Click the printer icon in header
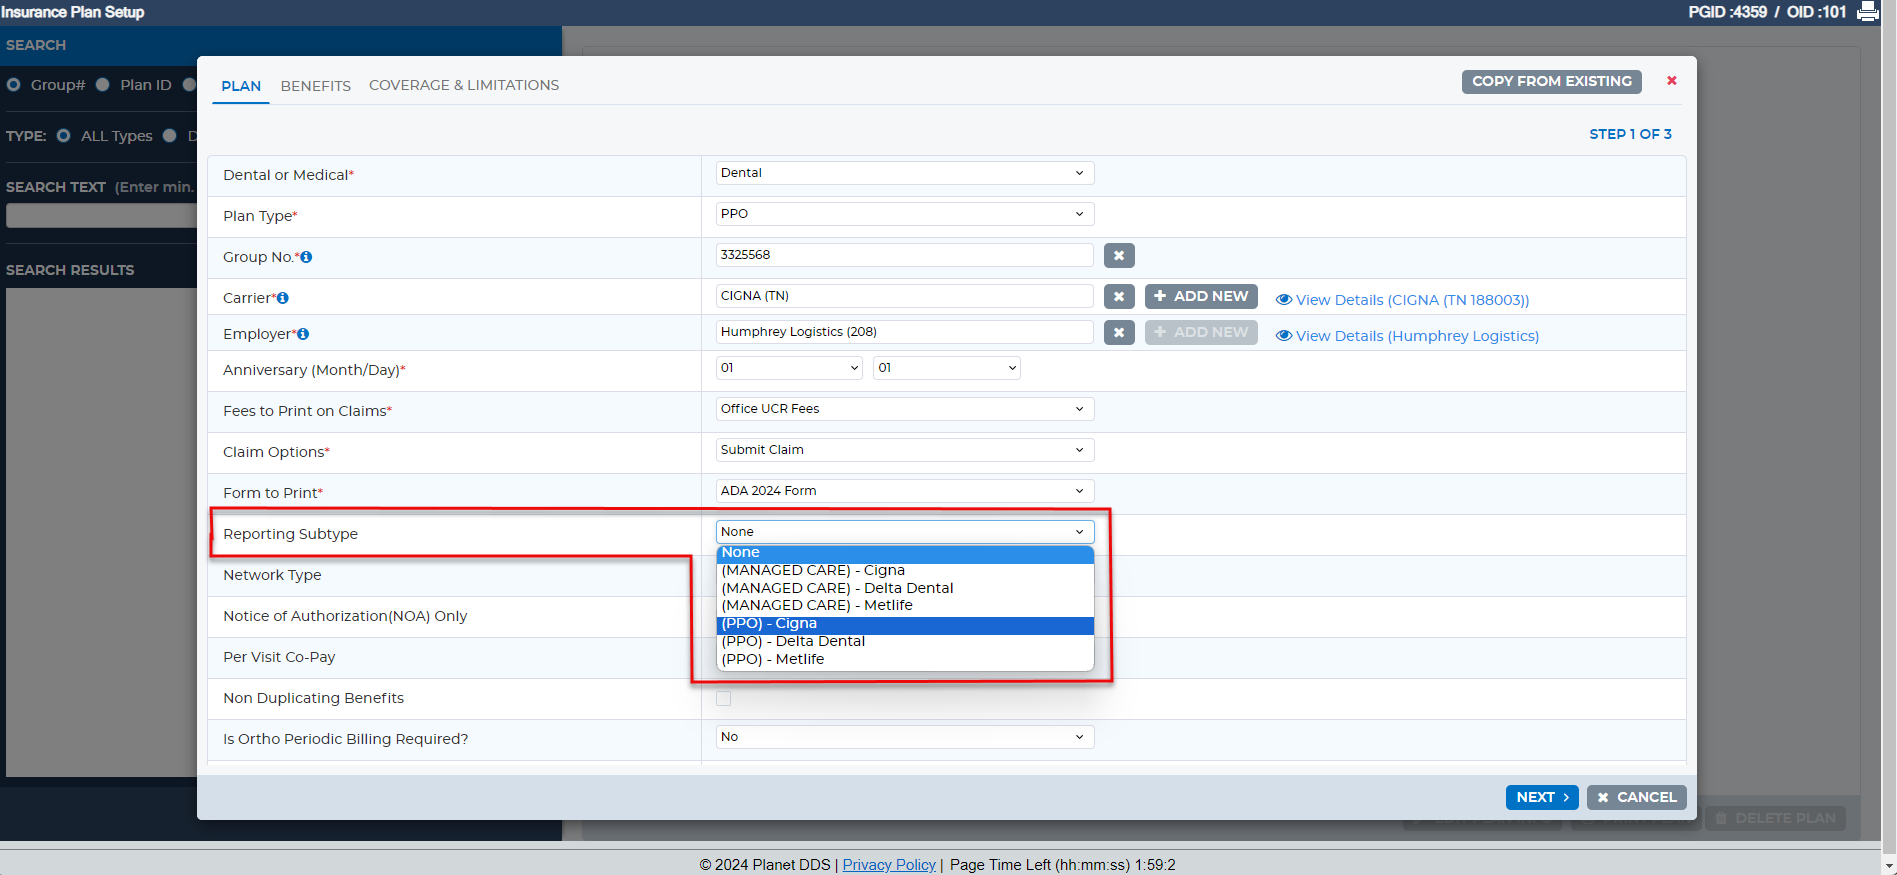This screenshot has height=875, width=1897. (1867, 12)
